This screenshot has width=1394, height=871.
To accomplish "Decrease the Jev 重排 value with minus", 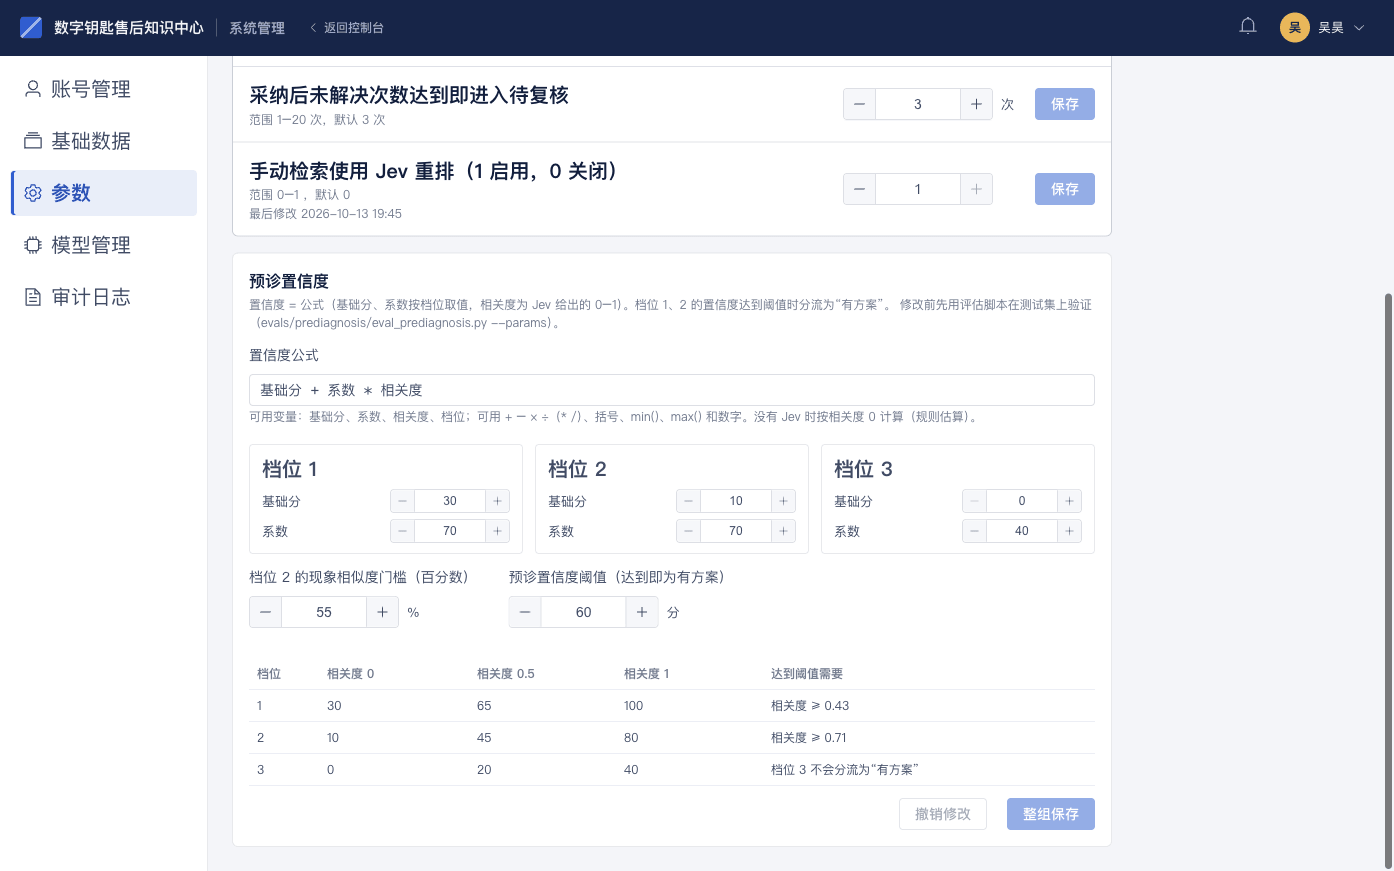I will coord(860,189).
